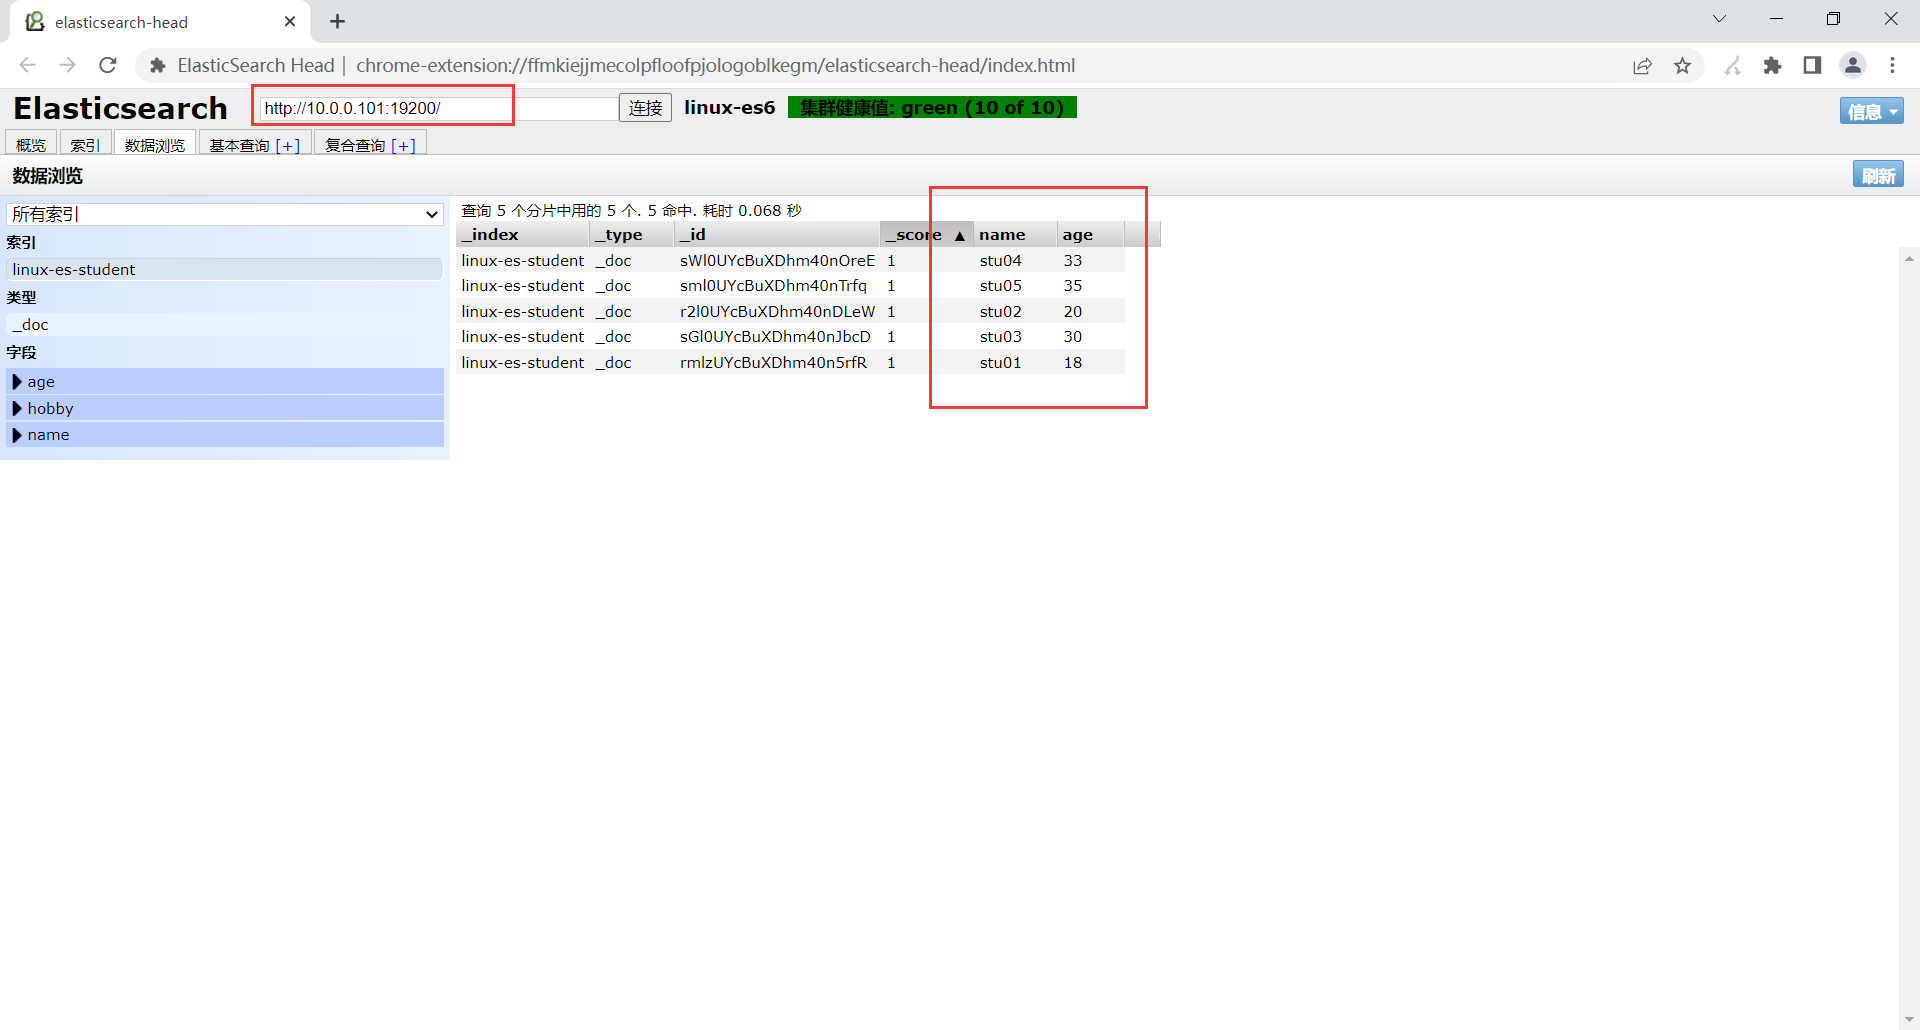This screenshot has height=1030, width=1920.
Task: Add a new 复合查询 tab with [+]
Action: 404,145
